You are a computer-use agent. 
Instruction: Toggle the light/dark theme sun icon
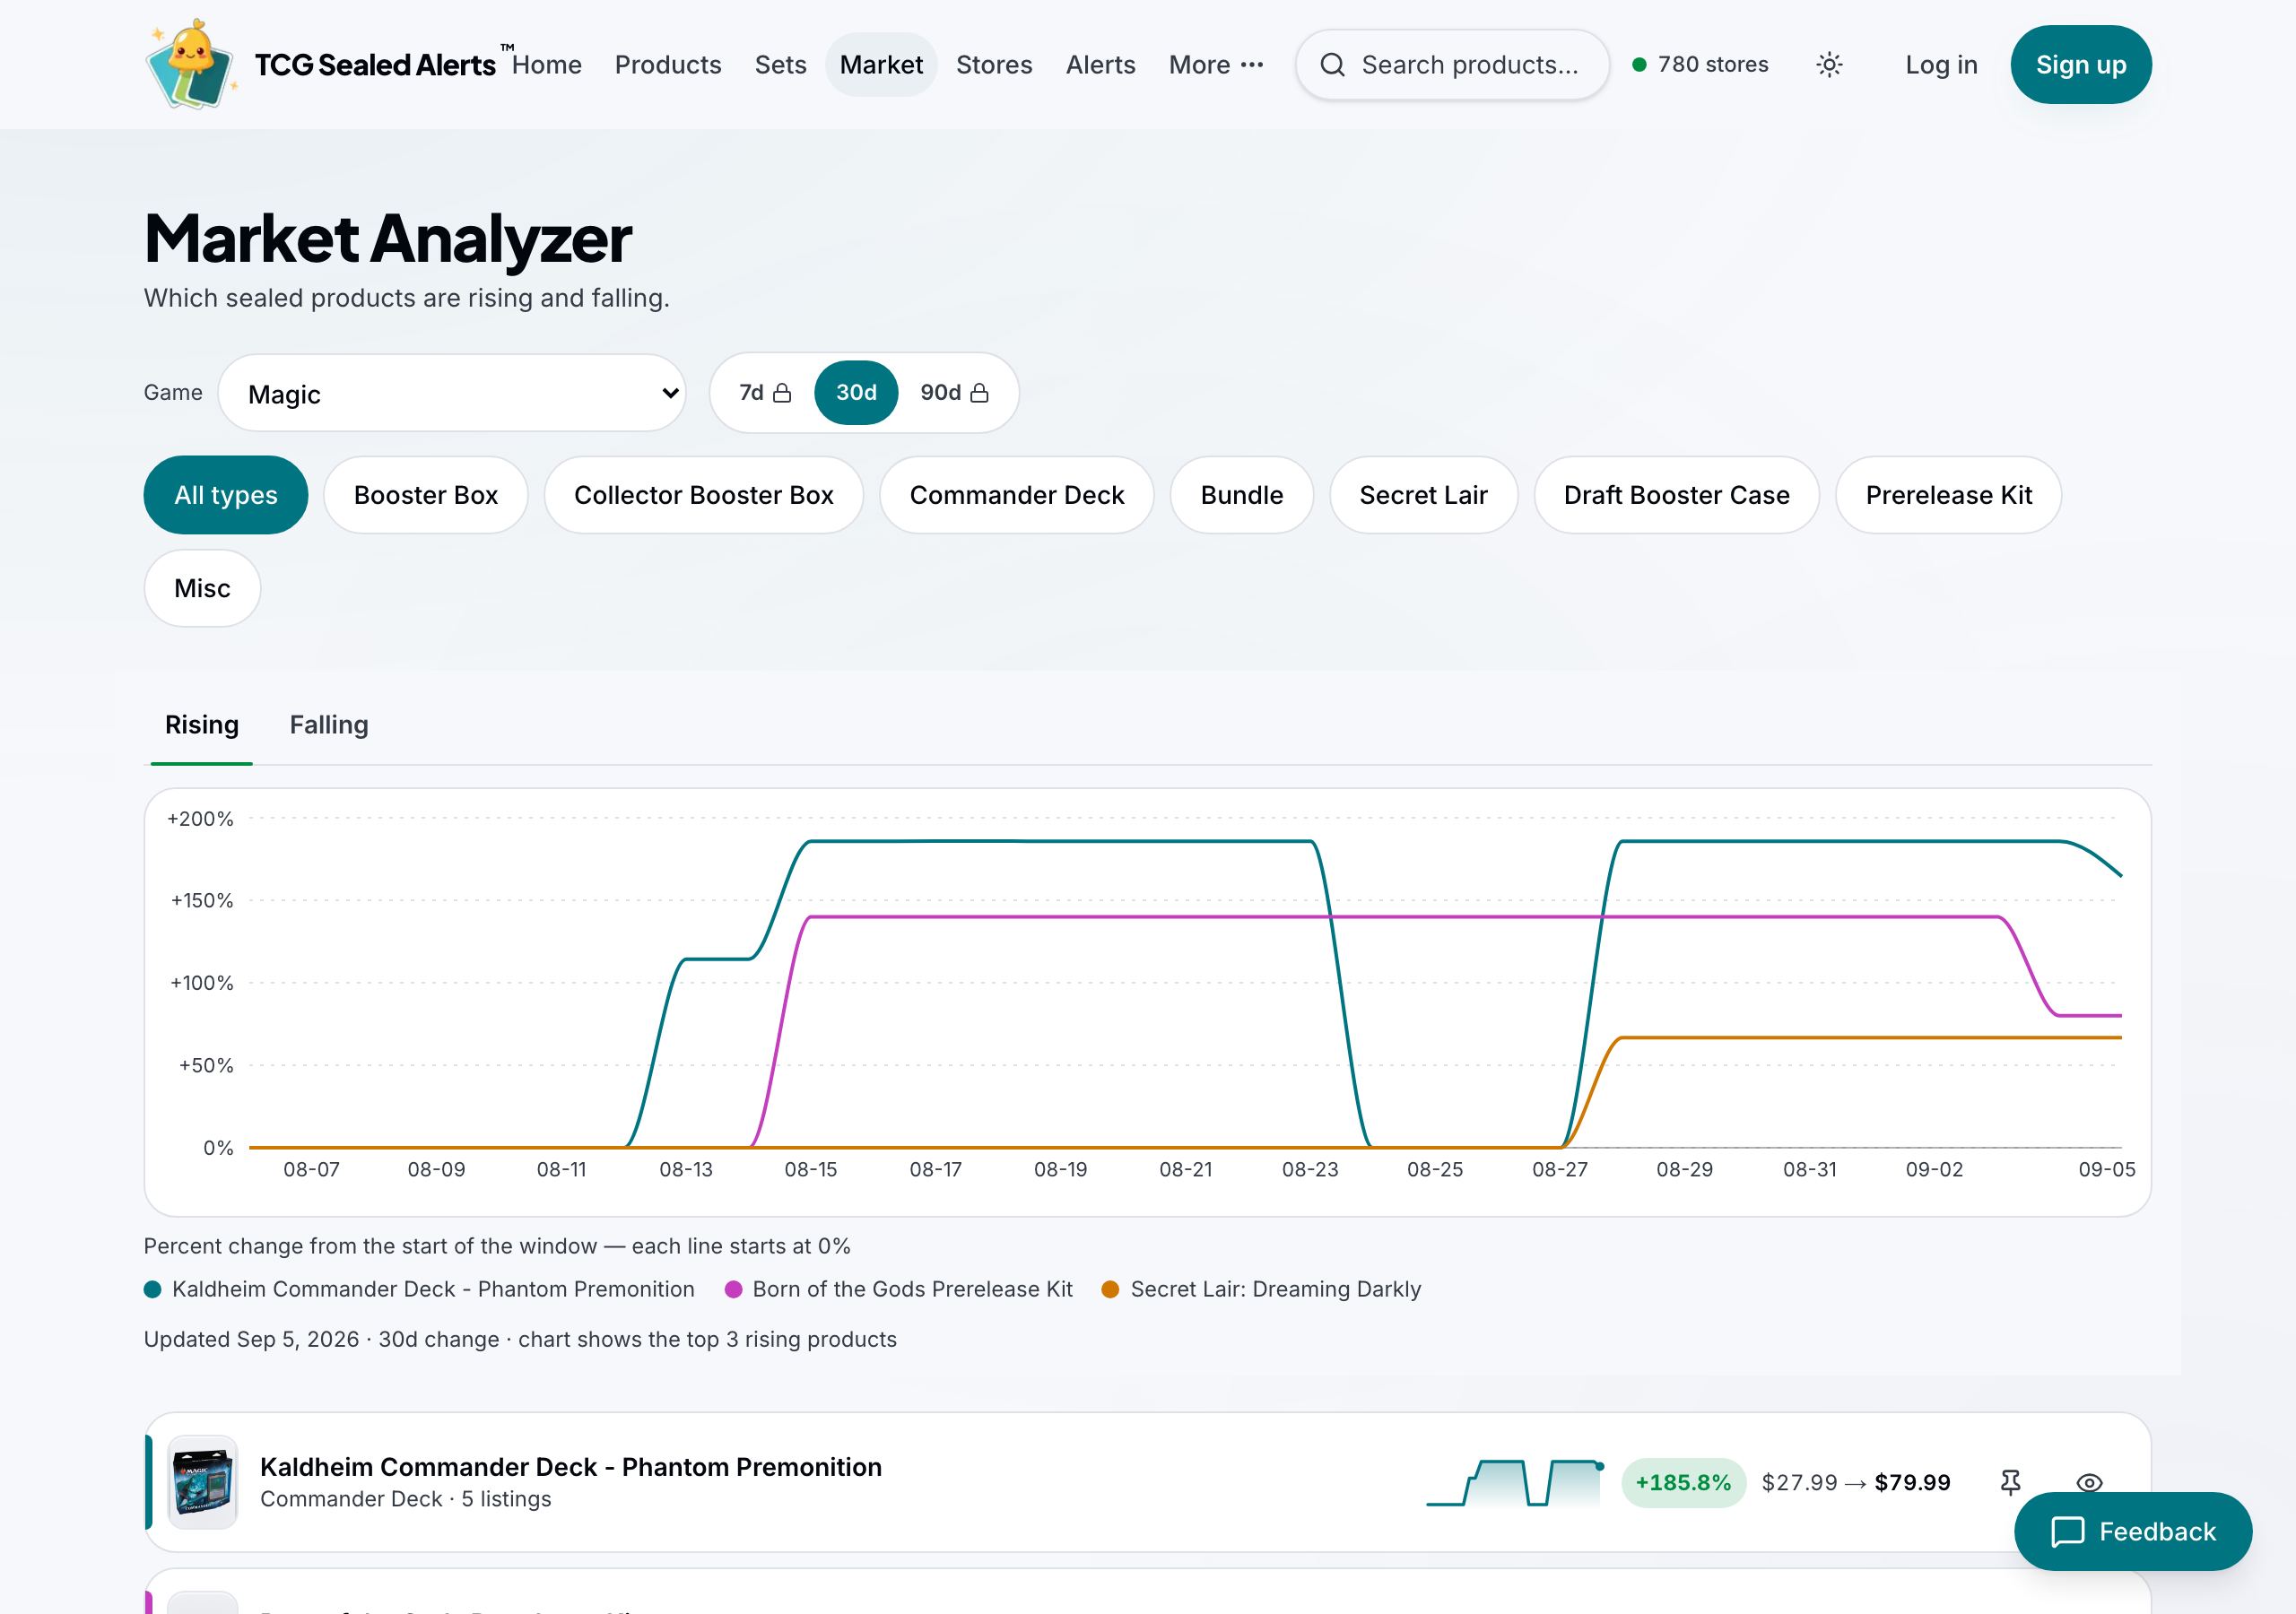(x=1829, y=65)
